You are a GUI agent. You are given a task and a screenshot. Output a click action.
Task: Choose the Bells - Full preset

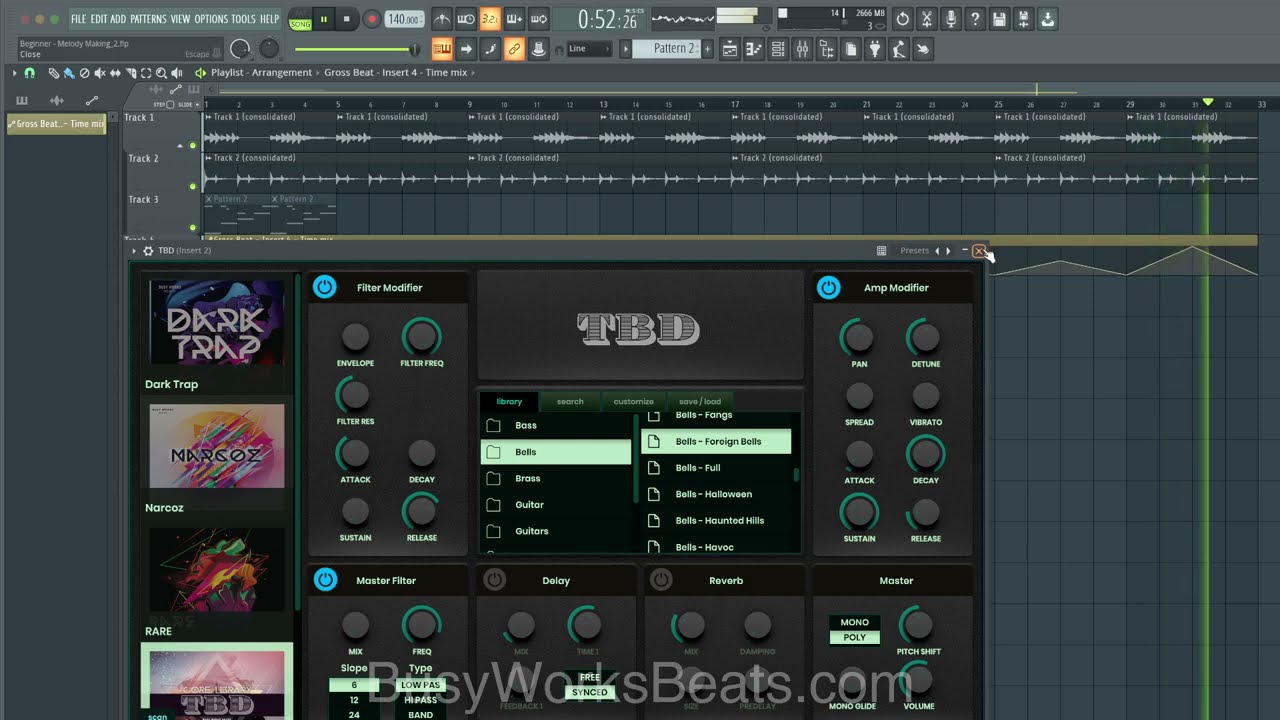point(716,467)
